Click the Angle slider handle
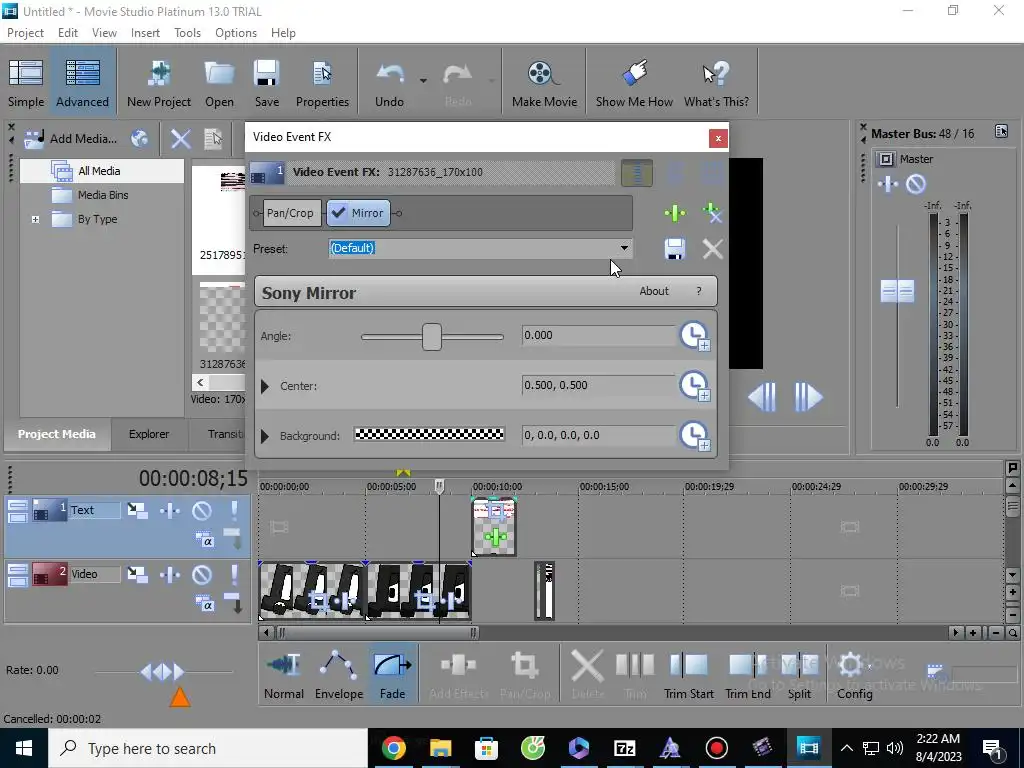 pos(432,337)
